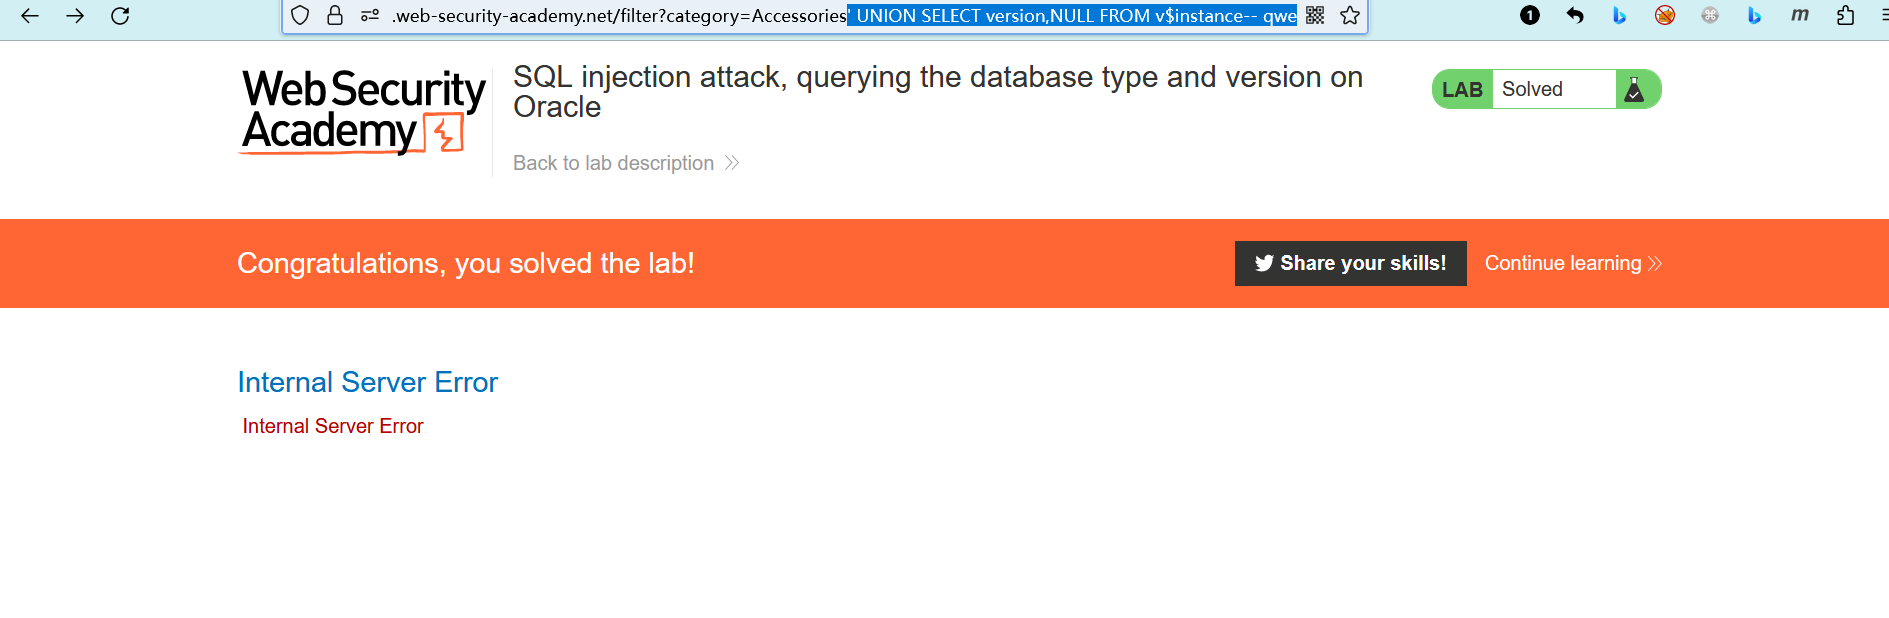The width and height of the screenshot is (1889, 618).
Task: Open the browser extensions puzzle icon
Action: pos(1846,15)
